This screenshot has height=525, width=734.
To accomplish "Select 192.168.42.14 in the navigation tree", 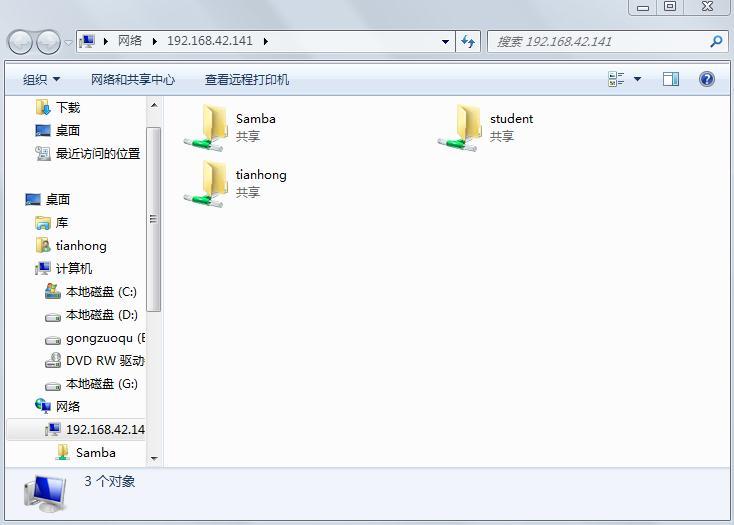I will [76, 430].
